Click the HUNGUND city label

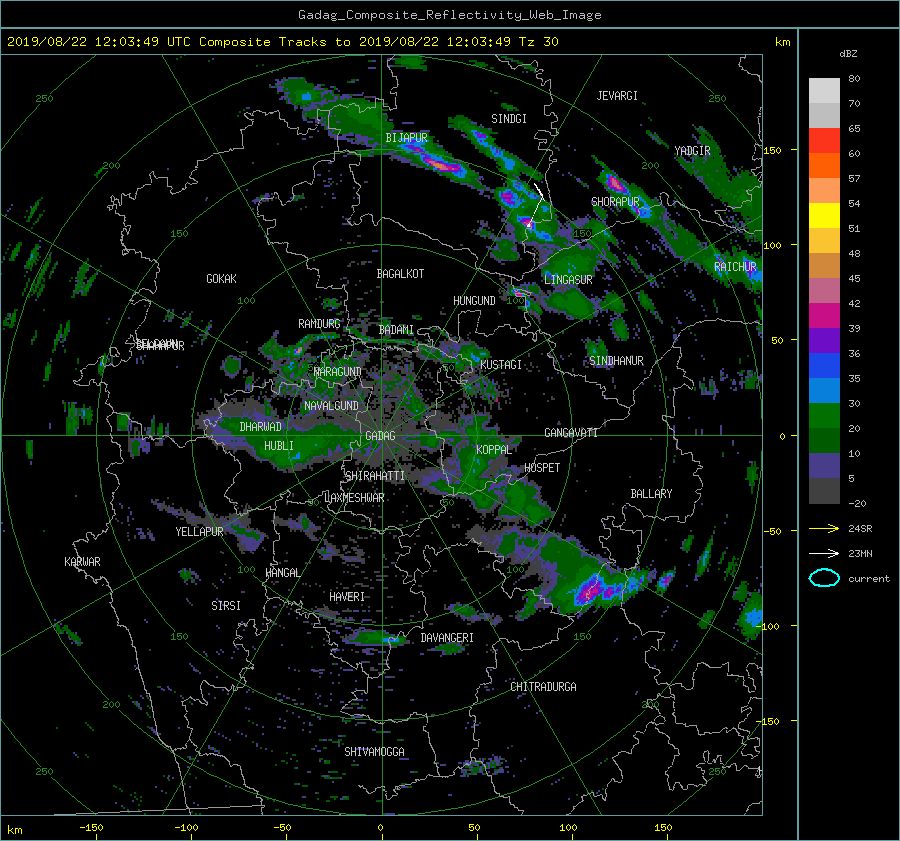pyautogui.click(x=474, y=301)
